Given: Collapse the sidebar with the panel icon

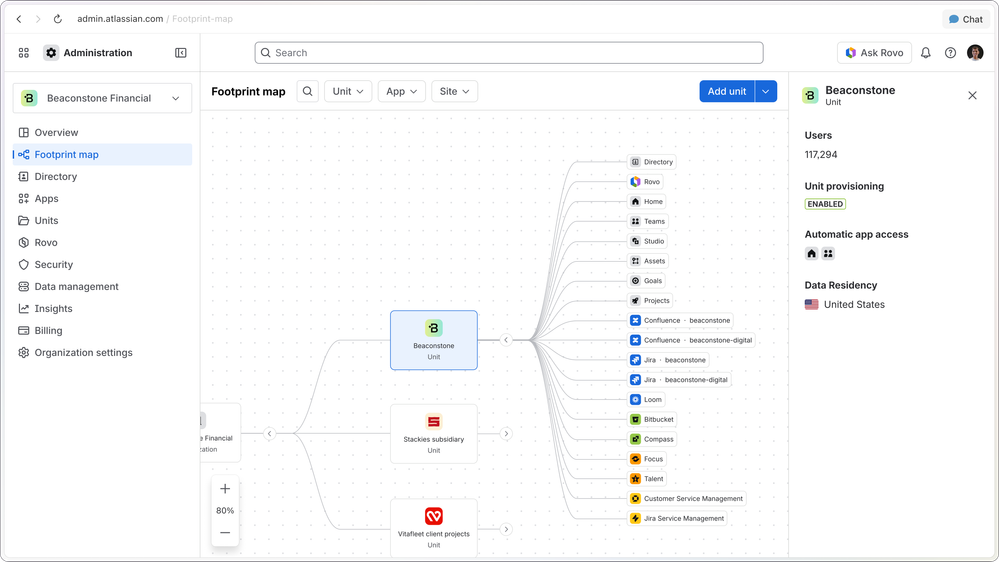Looking at the screenshot, I should (181, 53).
